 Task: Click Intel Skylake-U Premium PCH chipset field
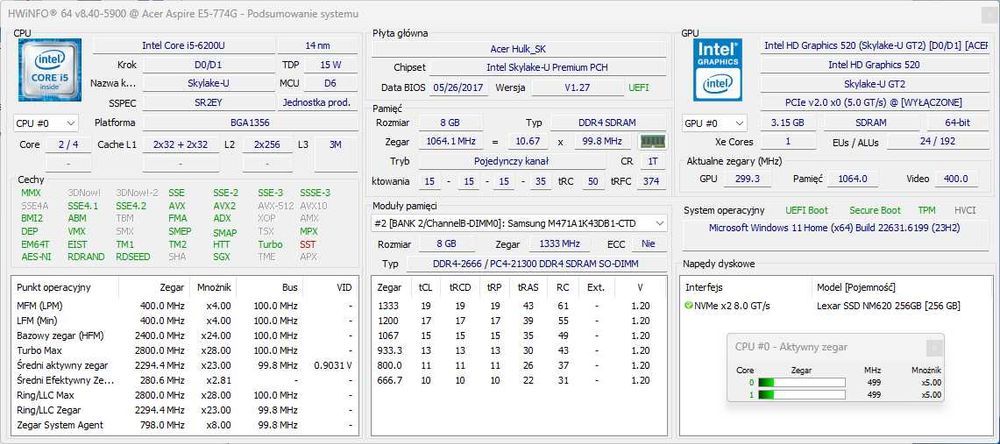point(548,68)
